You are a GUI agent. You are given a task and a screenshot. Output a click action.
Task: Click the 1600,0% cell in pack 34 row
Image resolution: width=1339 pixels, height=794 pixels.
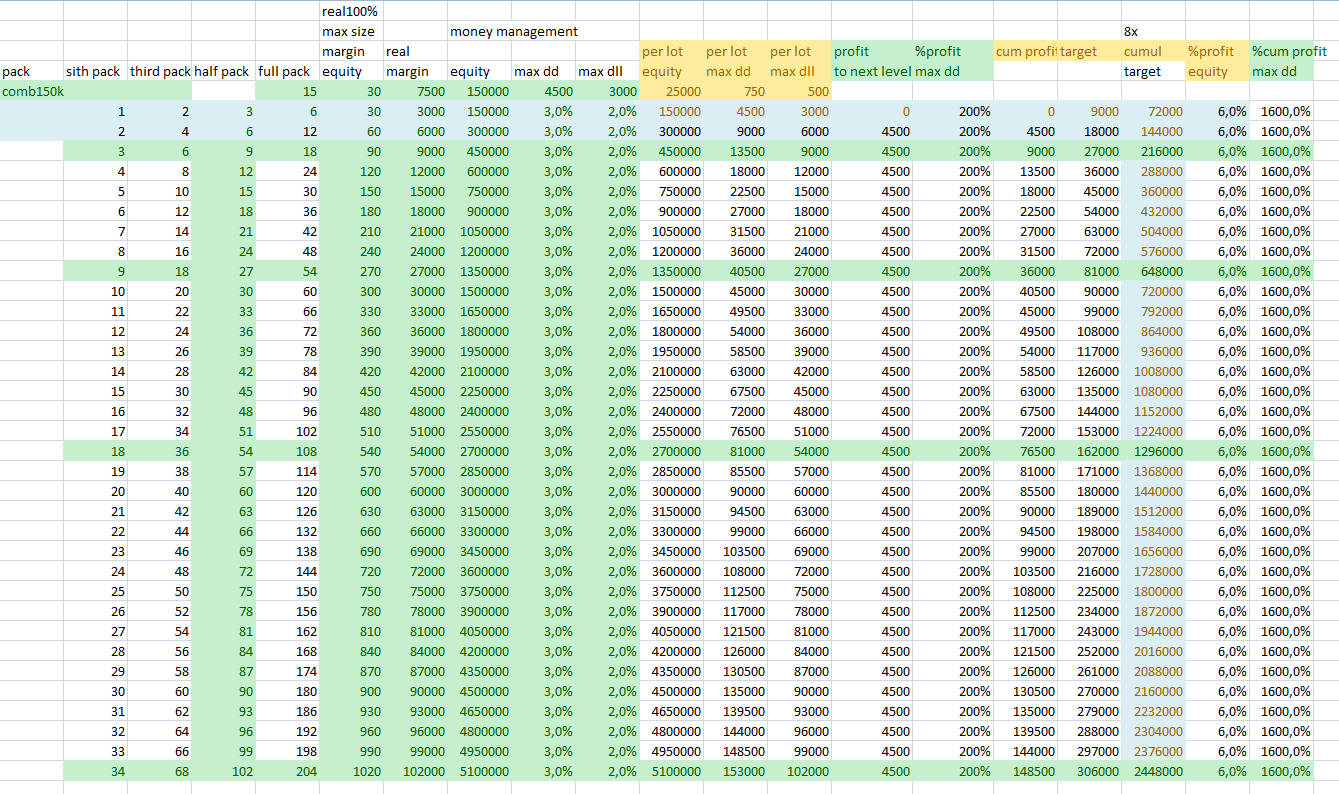tap(1281, 771)
